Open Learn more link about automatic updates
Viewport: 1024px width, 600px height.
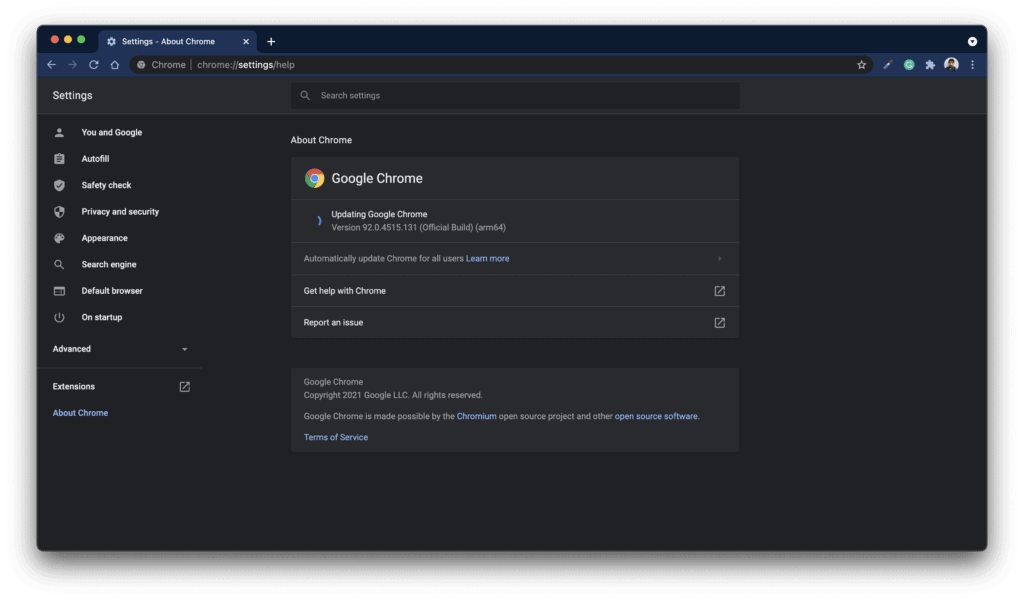point(487,259)
